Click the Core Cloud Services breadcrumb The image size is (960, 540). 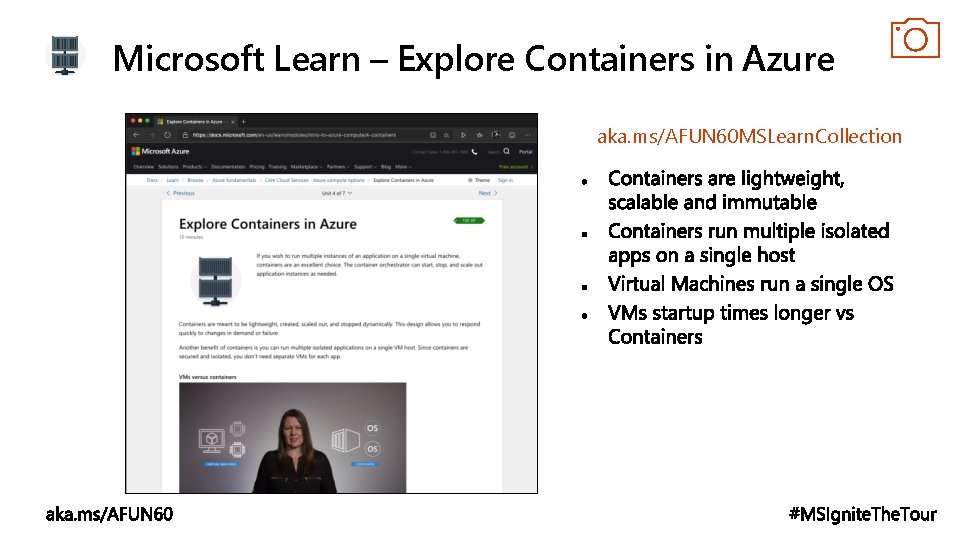click(x=314, y=180)
